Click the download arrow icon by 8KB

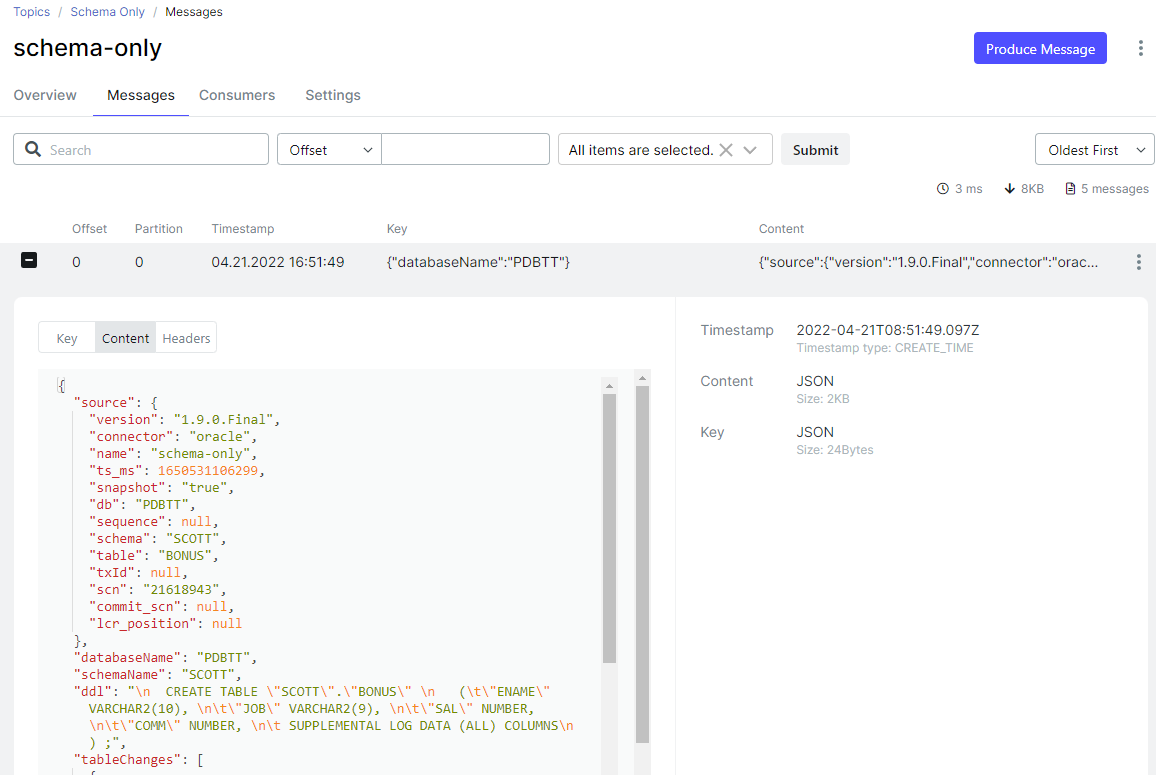pyautogui.click(x=1010, y=189)
